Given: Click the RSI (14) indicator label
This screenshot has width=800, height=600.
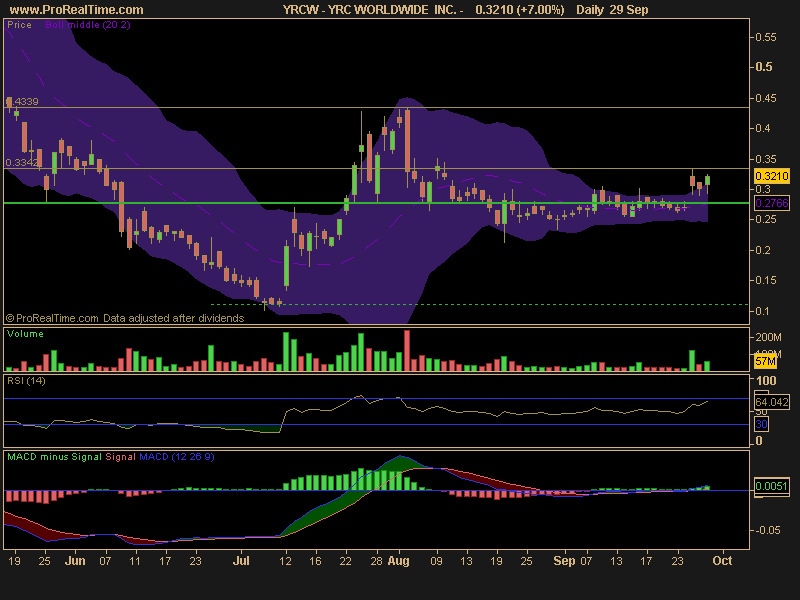Looking at the screenshot, I should click(x=26, y=381).
